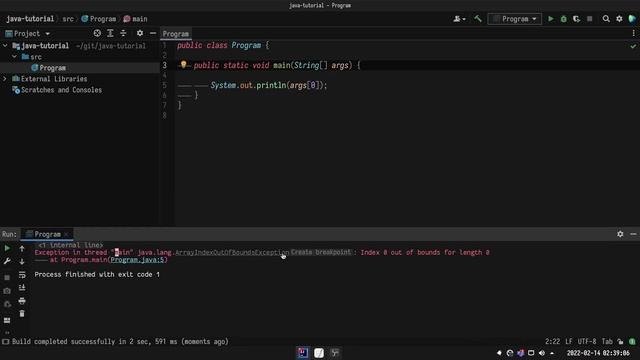Open Run panel settings gear
Image resolution: width=640 pixels, height=360 pixels.
tap(620, 234)
